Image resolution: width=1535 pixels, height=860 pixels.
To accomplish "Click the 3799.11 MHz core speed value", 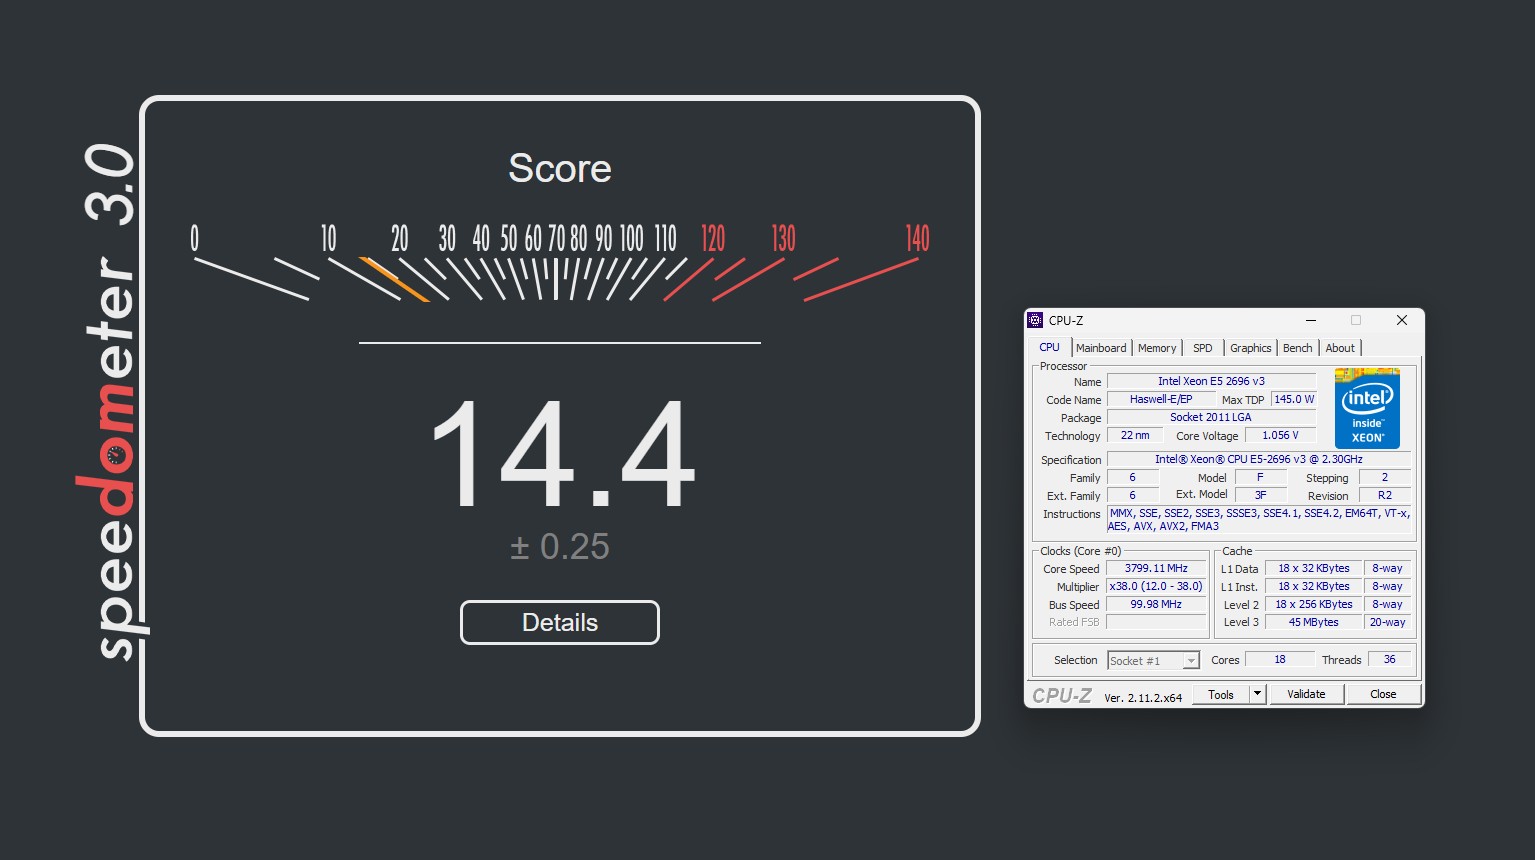I will [1156, 568].
